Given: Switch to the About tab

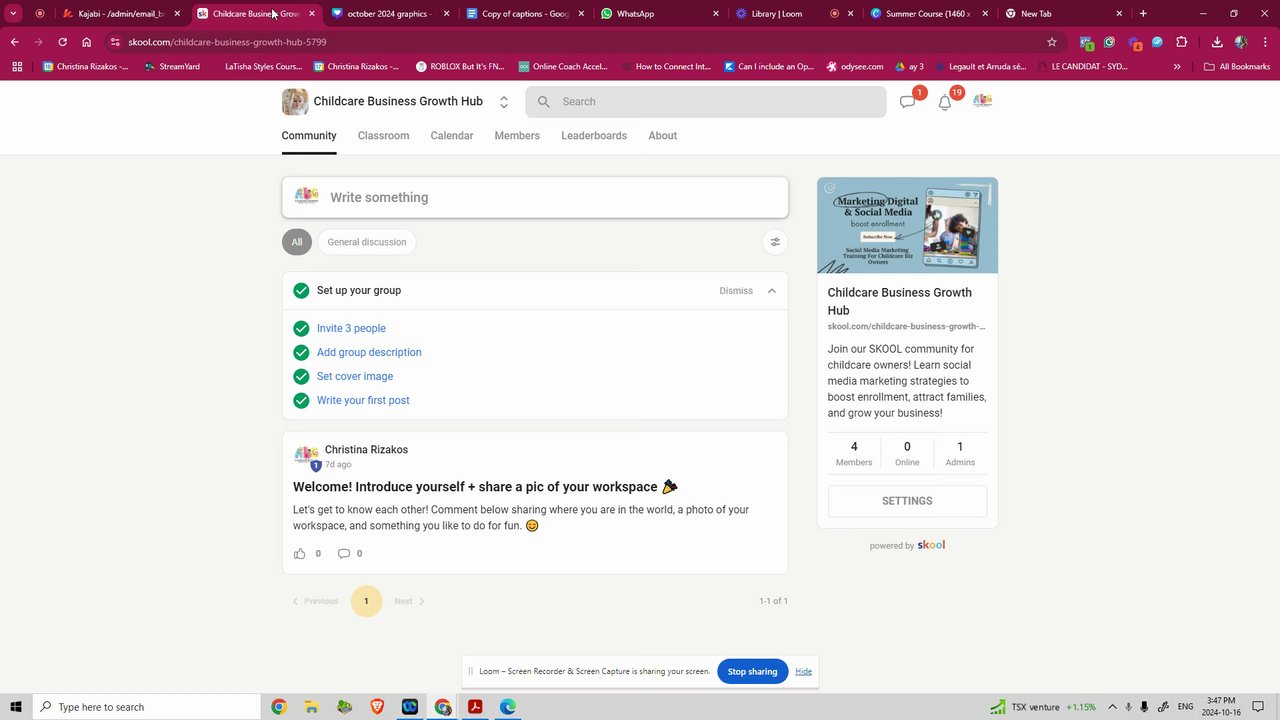Looking at the screenshot, I should coord(663,136).
